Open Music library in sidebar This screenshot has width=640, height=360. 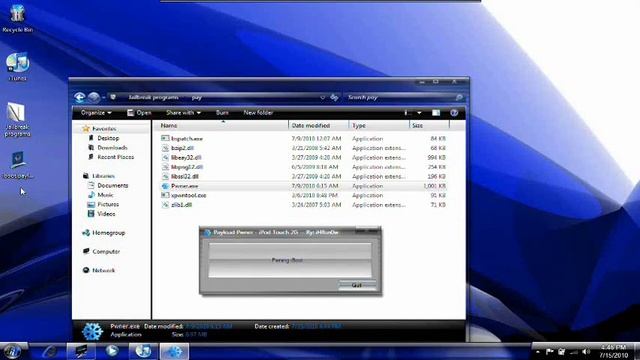(x=105, y=195)
